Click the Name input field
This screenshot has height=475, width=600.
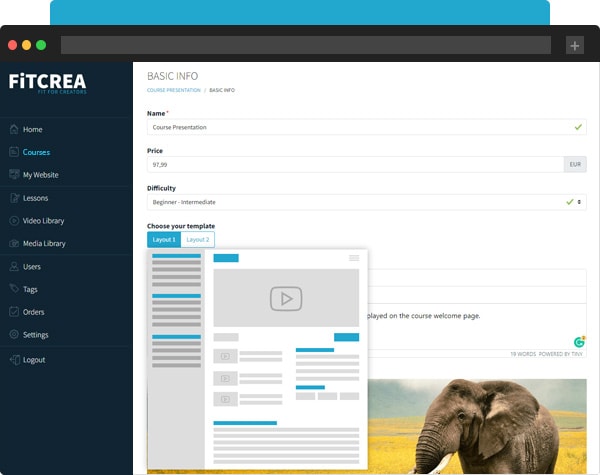(367, 127)
